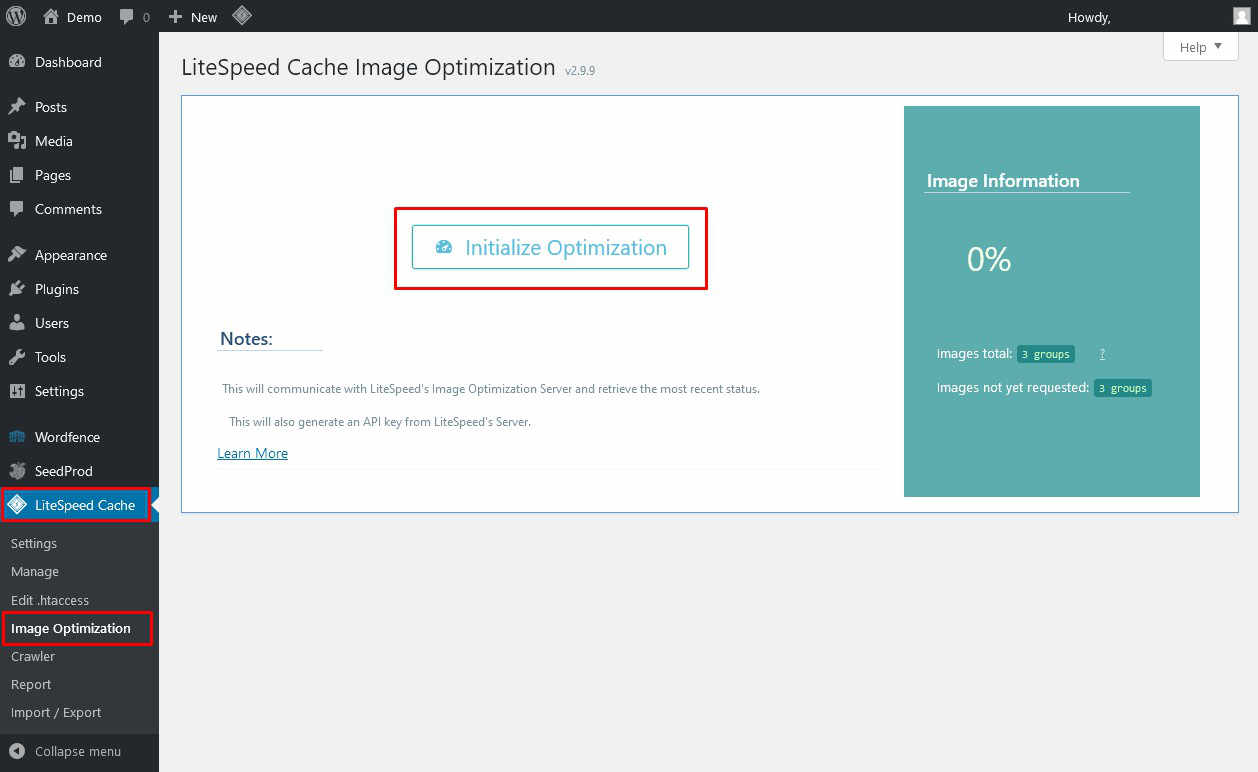Click the Initialize Optimization button
Image resolution: width=1258 pixels, height=772 pixels.
(x=550, y=247)
